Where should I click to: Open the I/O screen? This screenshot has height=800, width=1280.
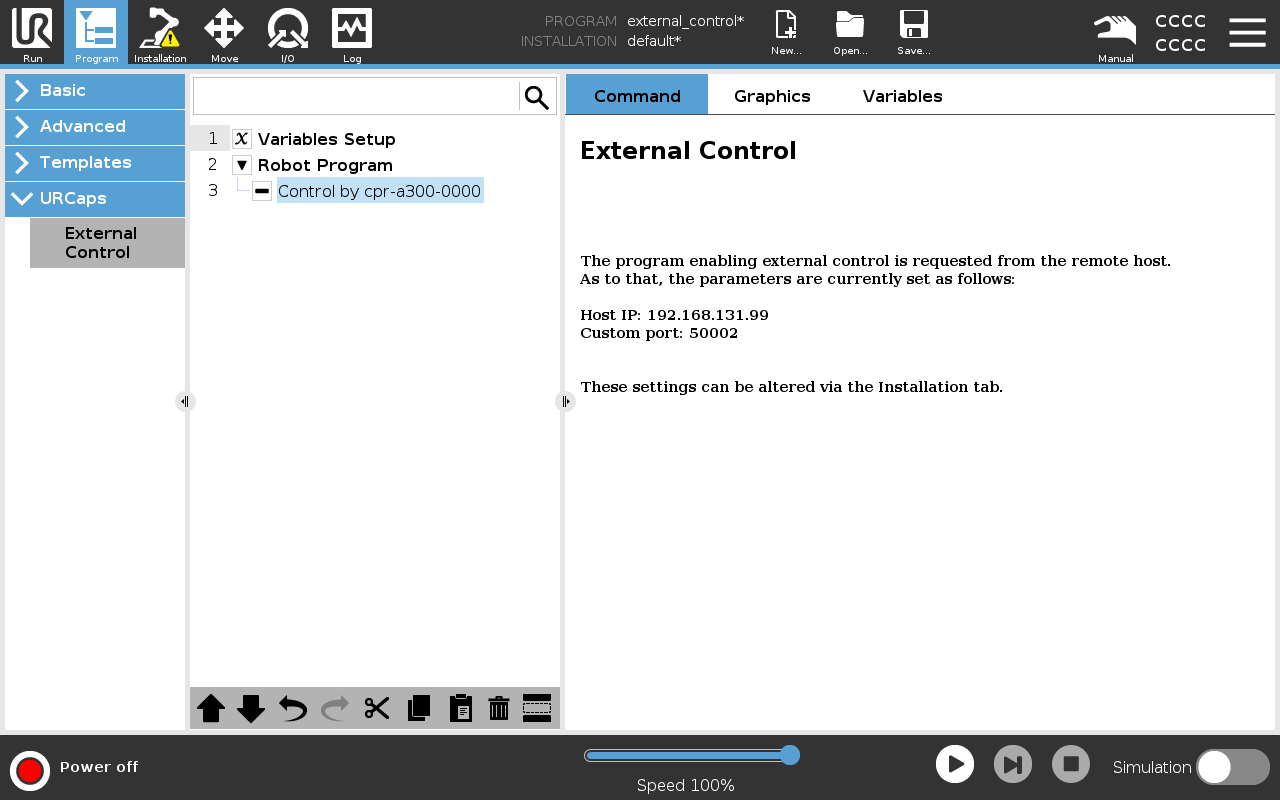pyautogui.click(x=288, y=32)
